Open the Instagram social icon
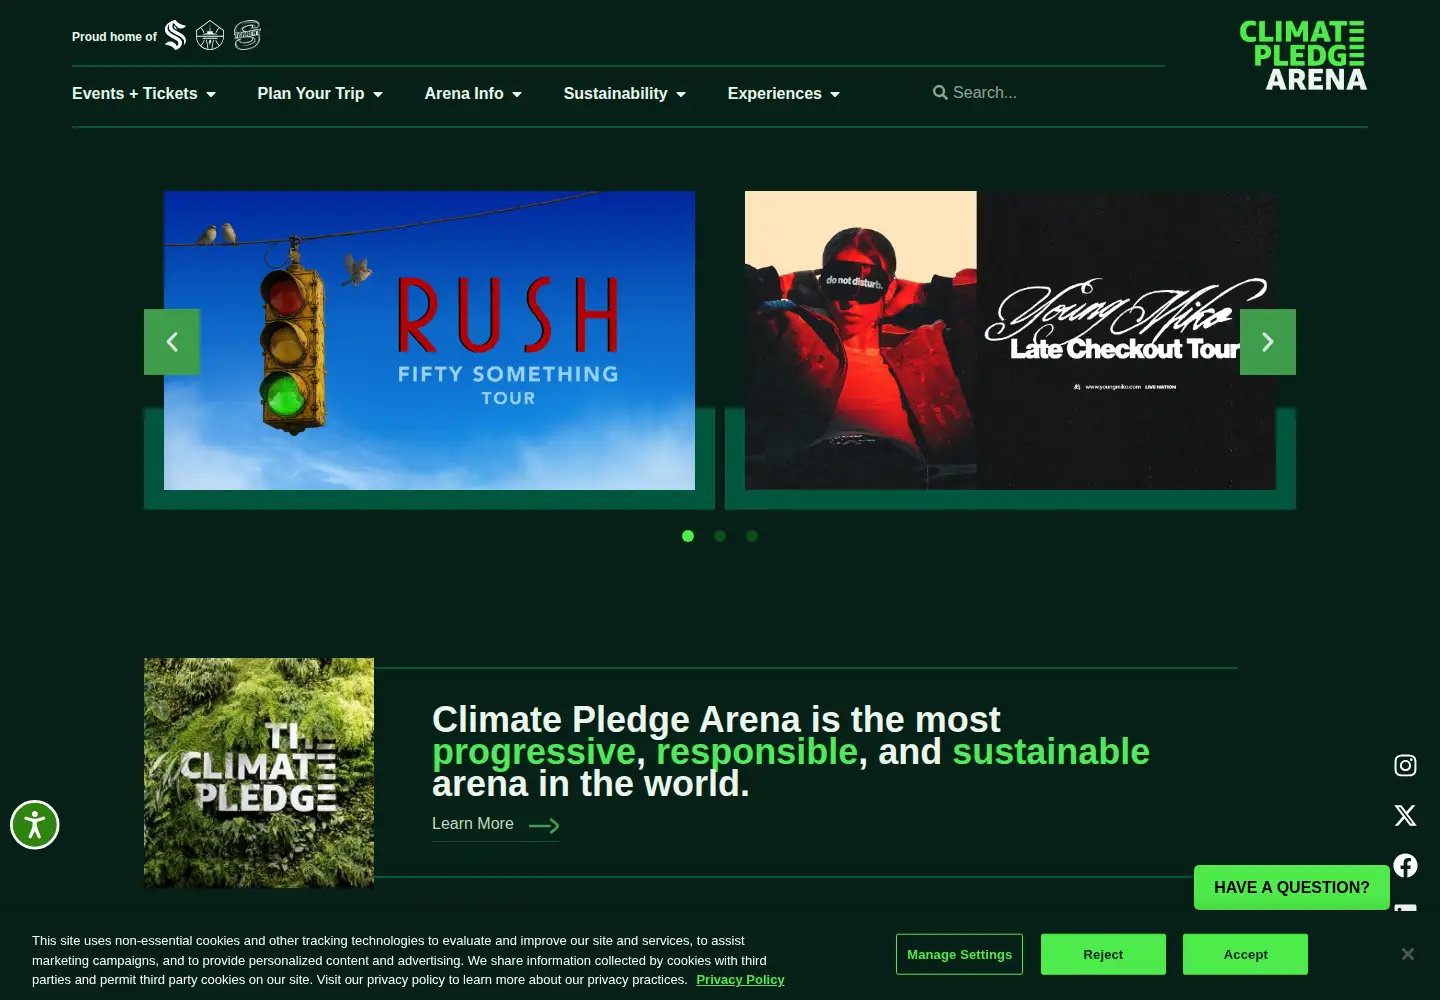The height and width of the screenshot is (1000, 1440). pyautogui.click(x=1405, y=765)
